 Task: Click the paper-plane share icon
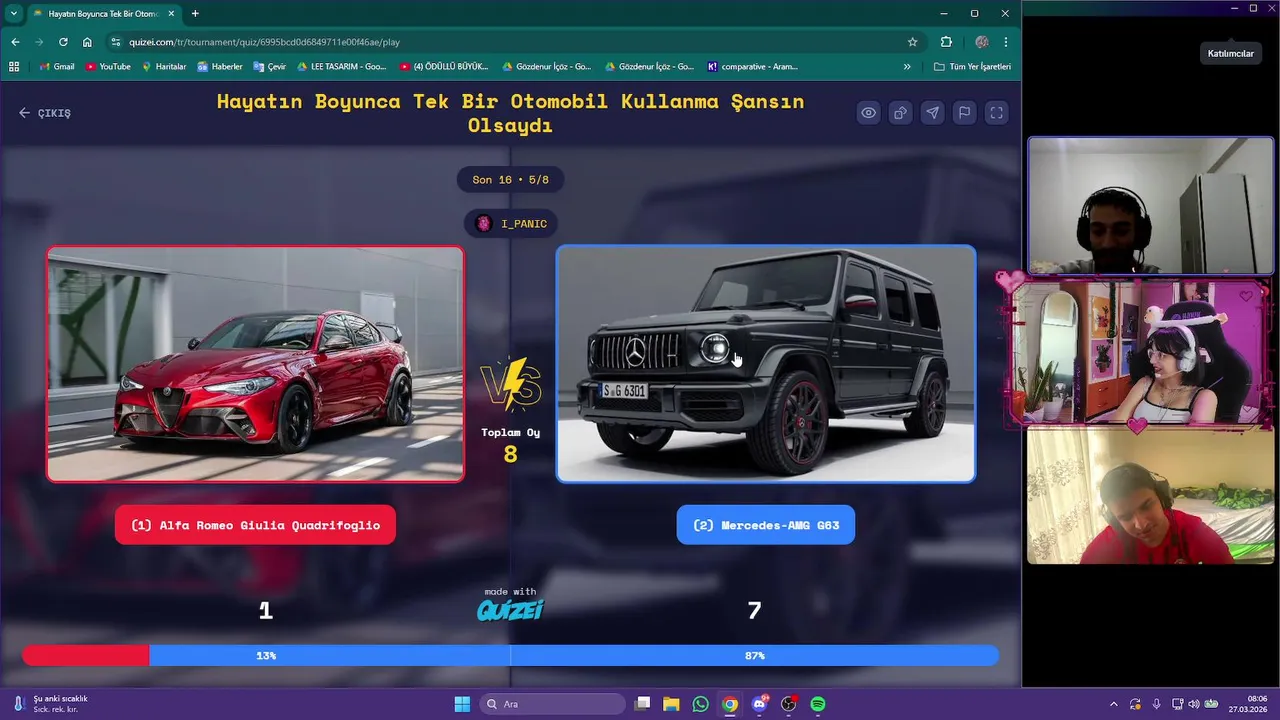(932, 113)
